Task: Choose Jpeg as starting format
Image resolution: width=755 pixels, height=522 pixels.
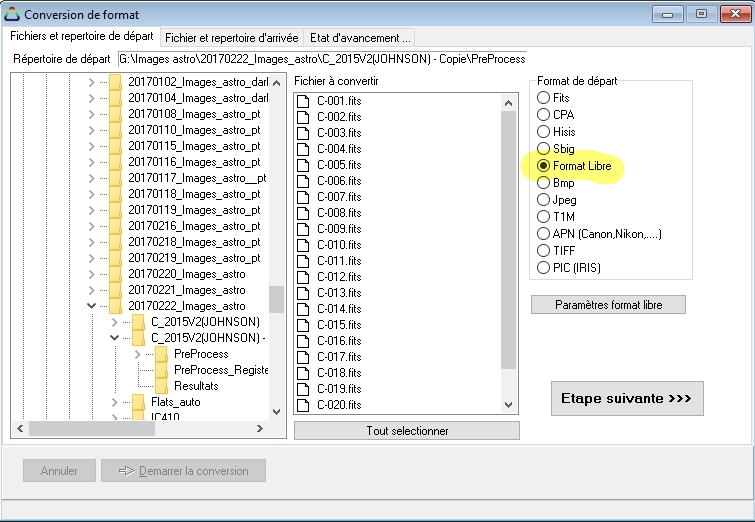Action: pyautogui.click(x=544, y=200)
